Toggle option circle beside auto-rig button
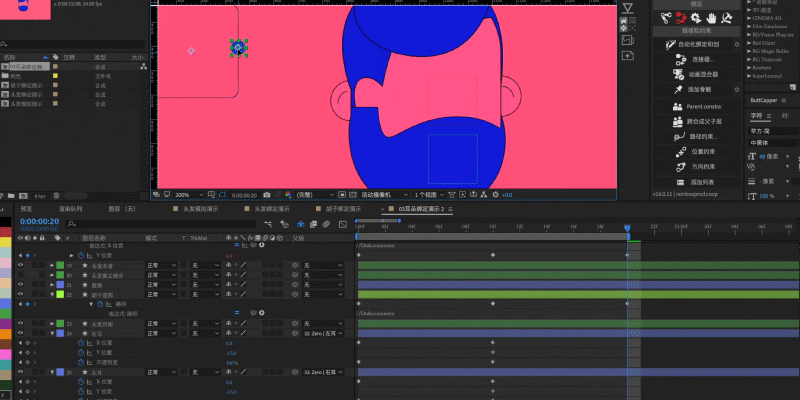Image resolution: width=800 pixels, height=400 pixels. tap(737, 44)
